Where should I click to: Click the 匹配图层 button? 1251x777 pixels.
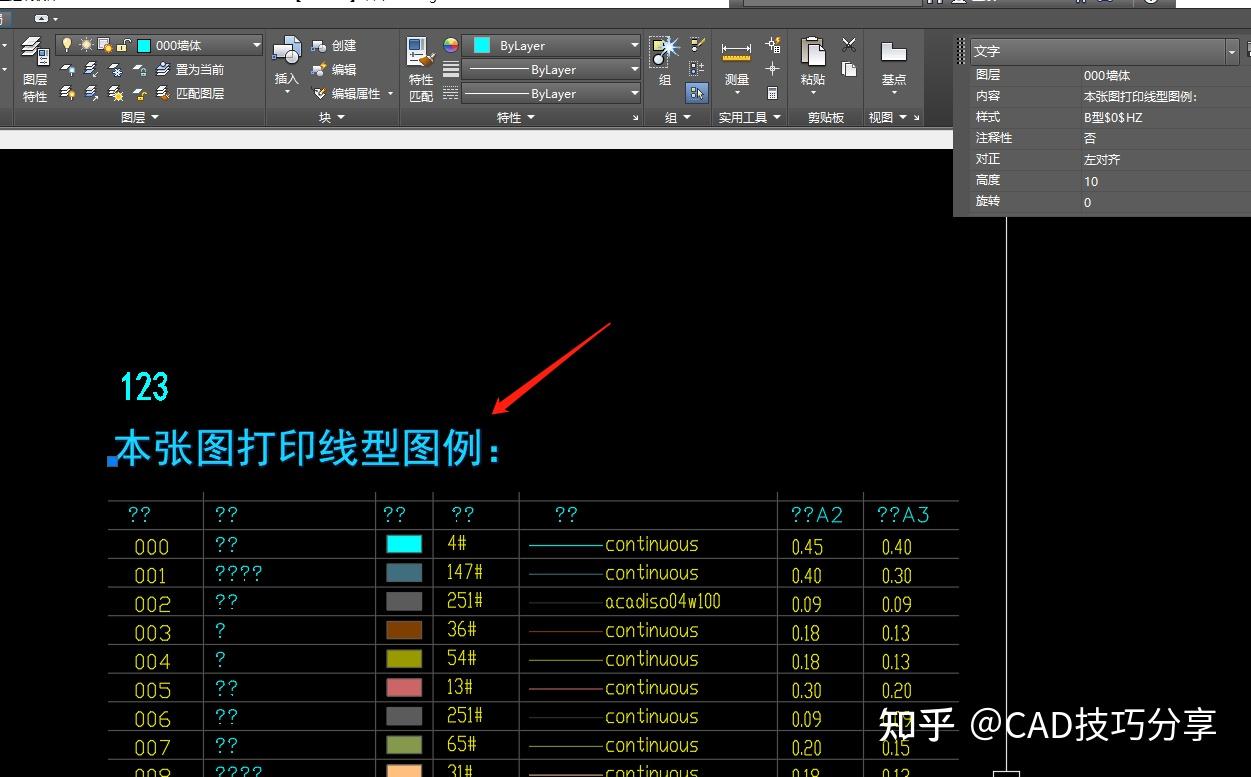click(x=198, y=93)
